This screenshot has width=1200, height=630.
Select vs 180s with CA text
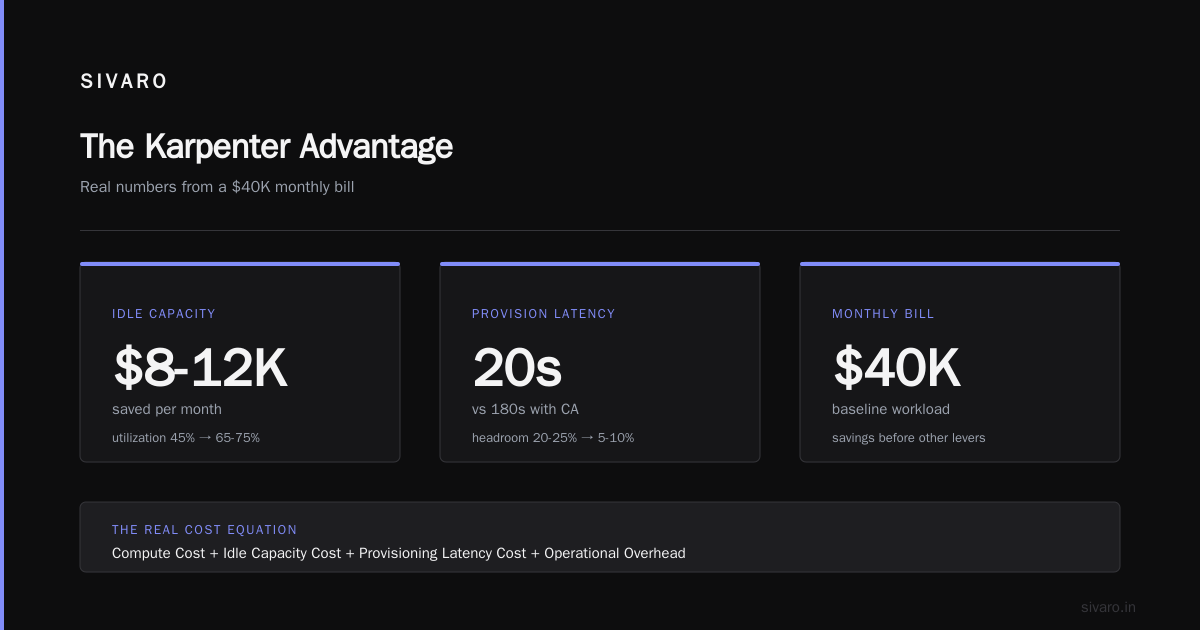525,409
